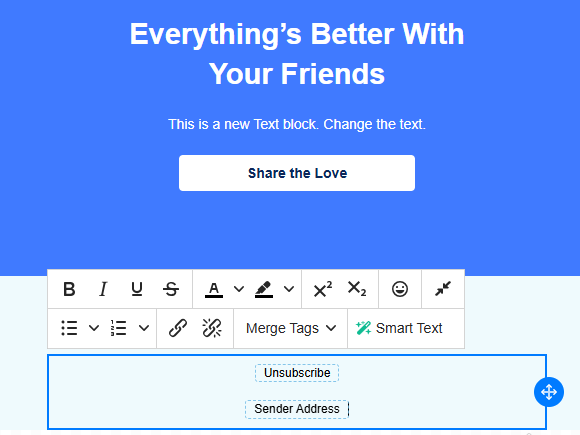Toggle underline formatting
The height and width of the screenshot is (435, 580).
[x=137, y=289]
